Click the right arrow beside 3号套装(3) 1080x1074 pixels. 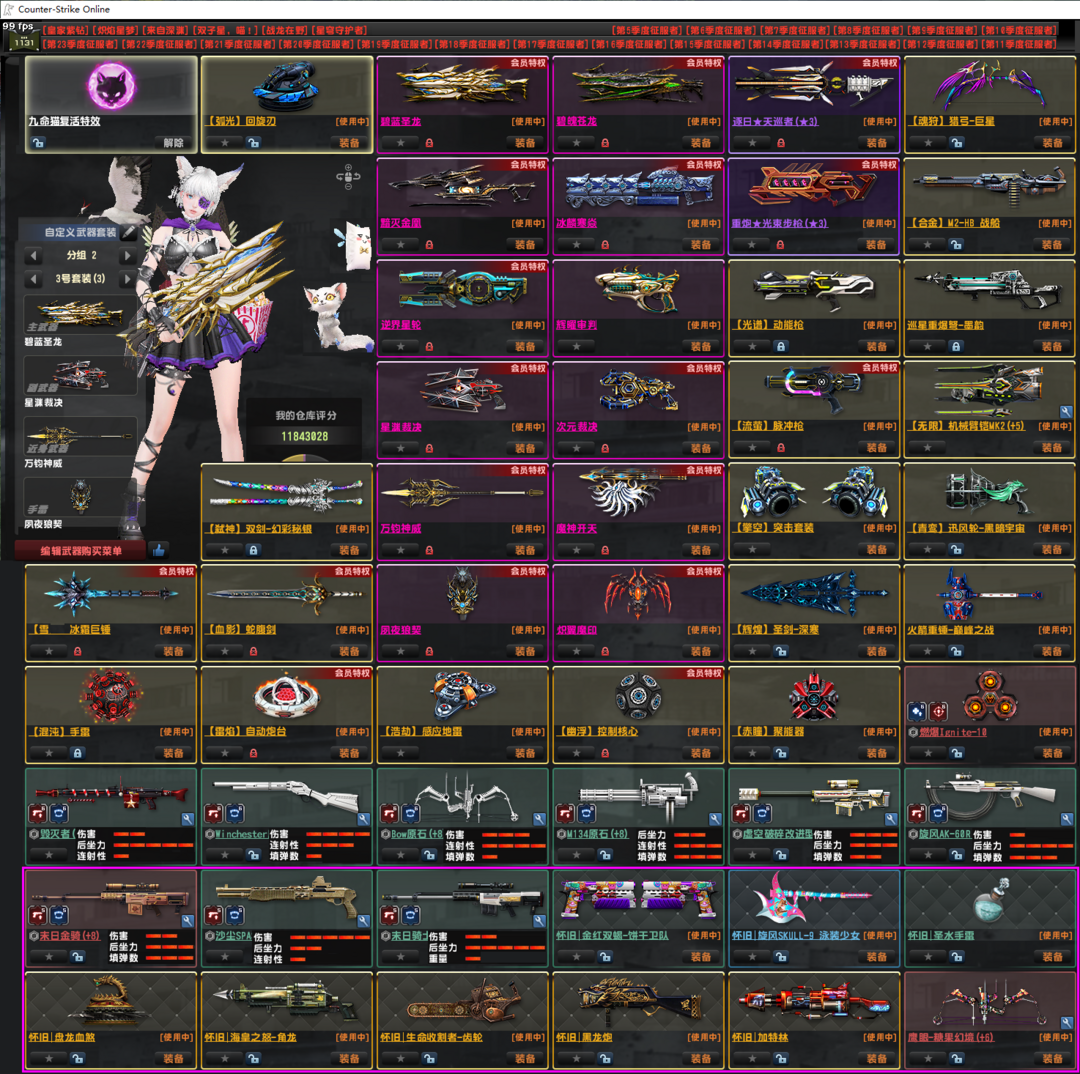click(x=127, y=279)
